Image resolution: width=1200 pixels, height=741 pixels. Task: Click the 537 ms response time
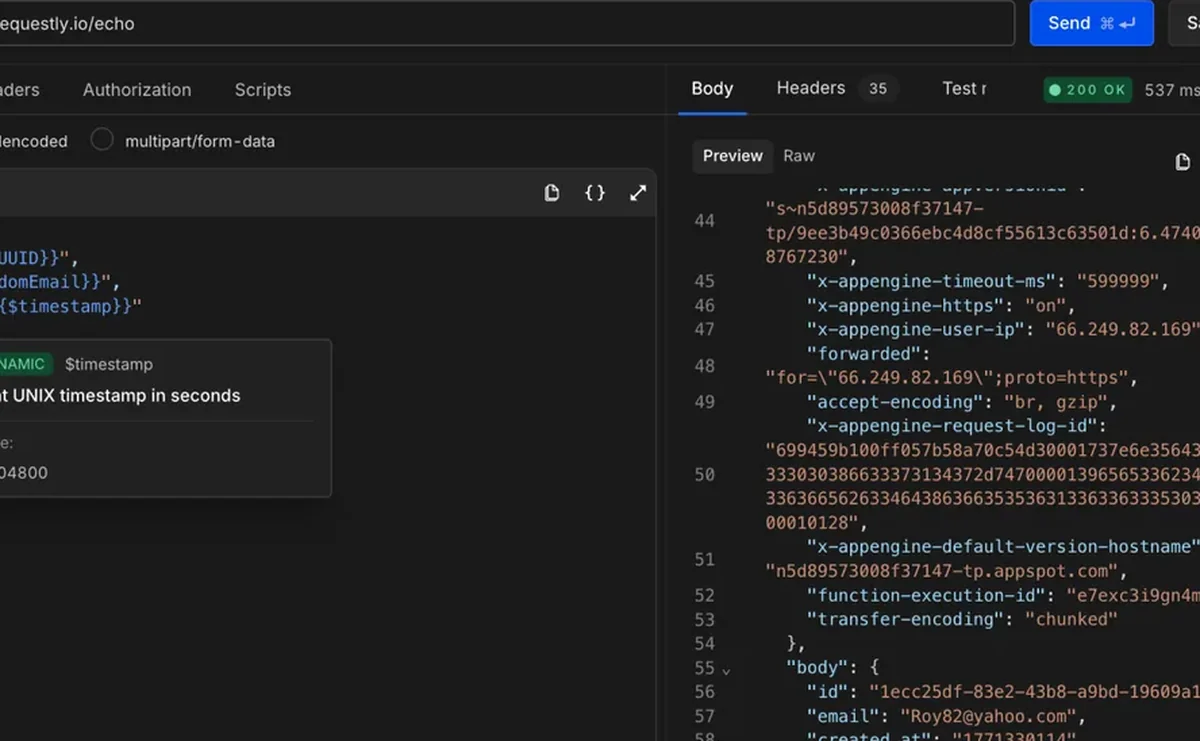[1171, 90]
